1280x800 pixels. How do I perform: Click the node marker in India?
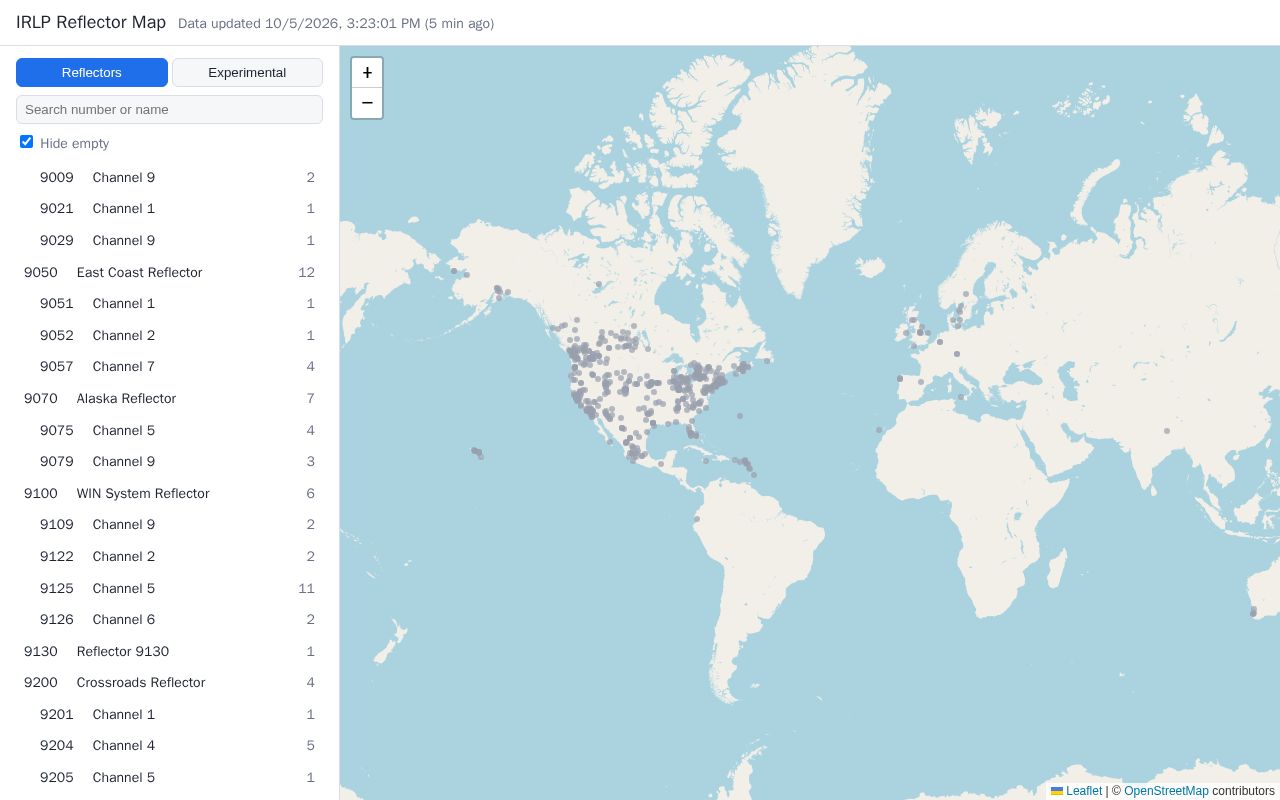[1167, 431]
